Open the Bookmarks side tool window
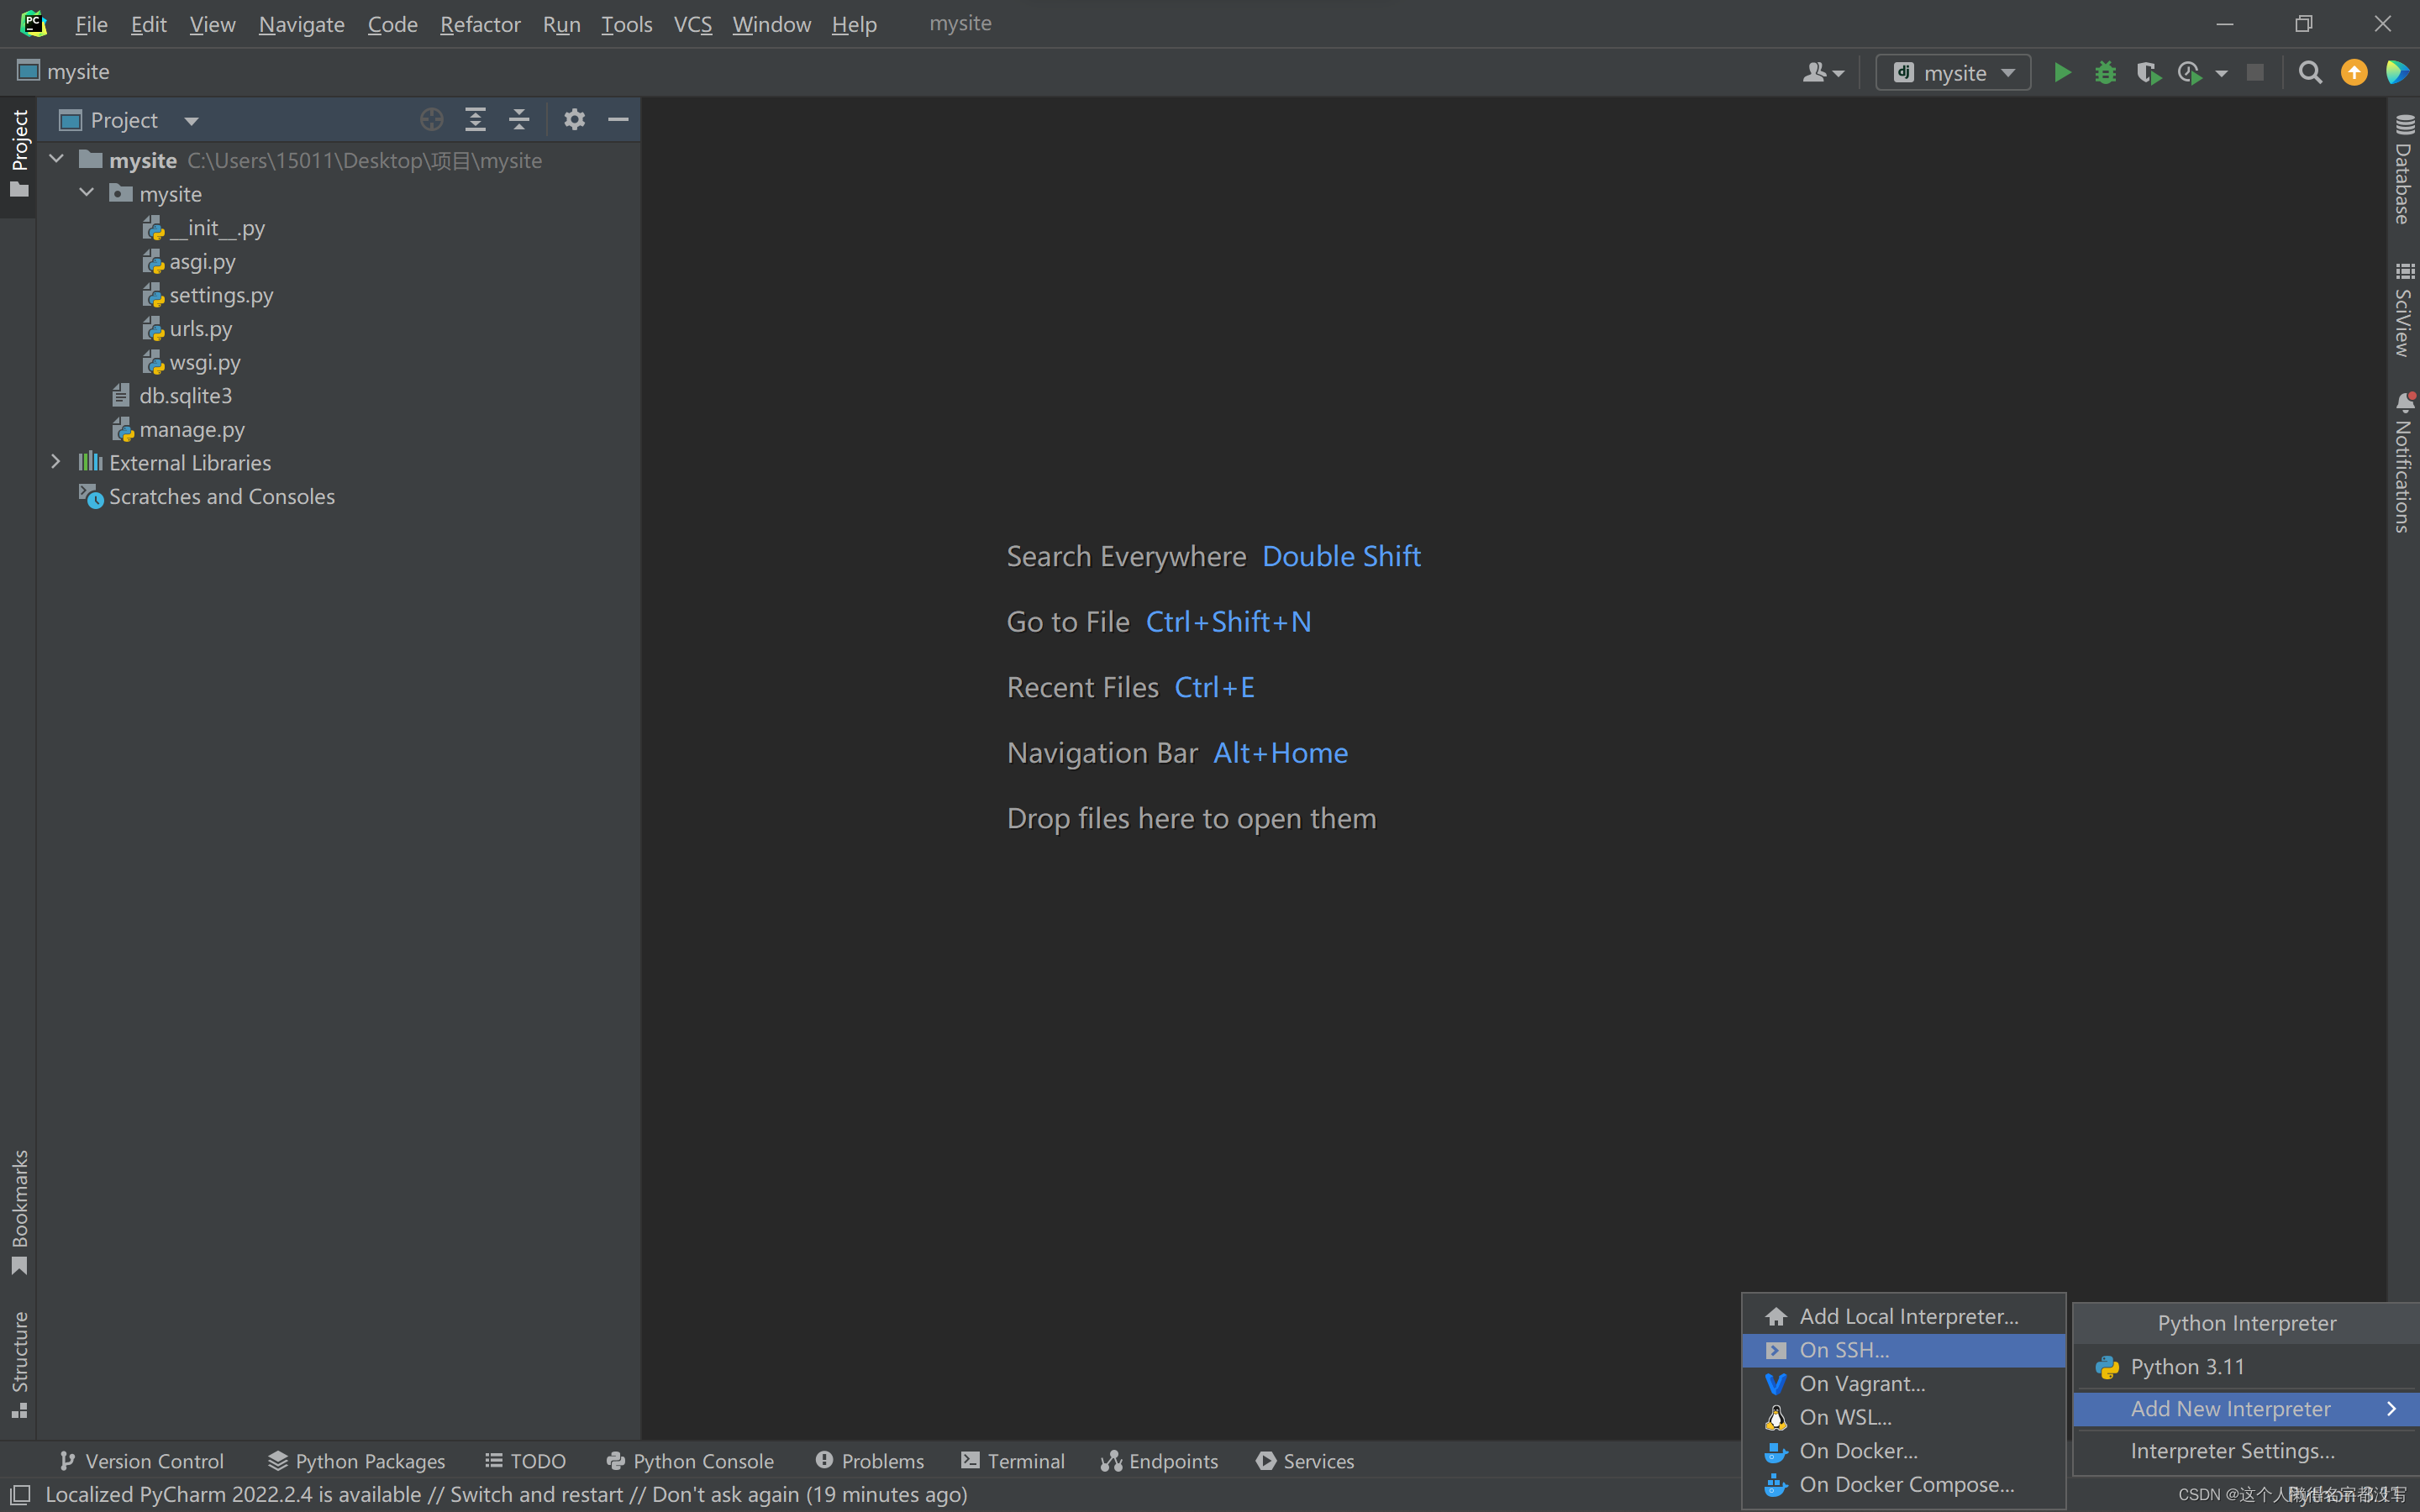Screen dimensions: 2420x1512 click(x=19, y=1212)
